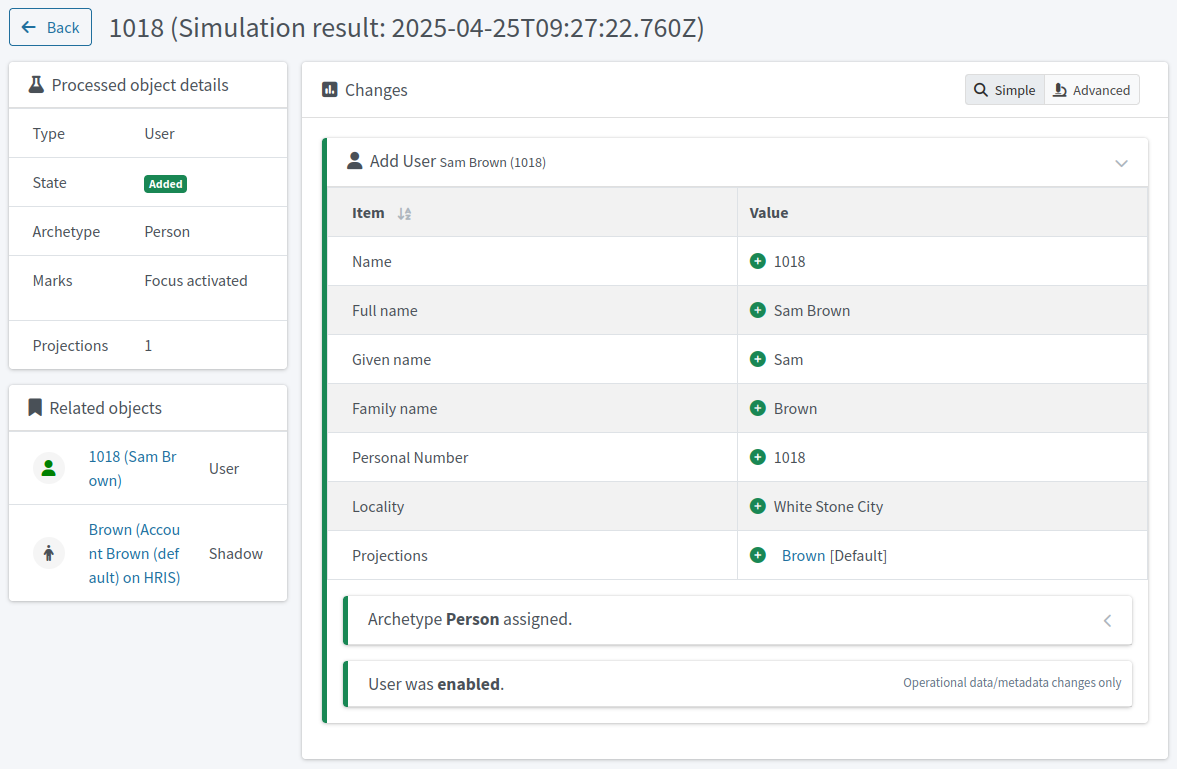The width and height of the screenshot is (1177, 769).
Task: Click the green user icon beside 1018
Action: [48, 467]
